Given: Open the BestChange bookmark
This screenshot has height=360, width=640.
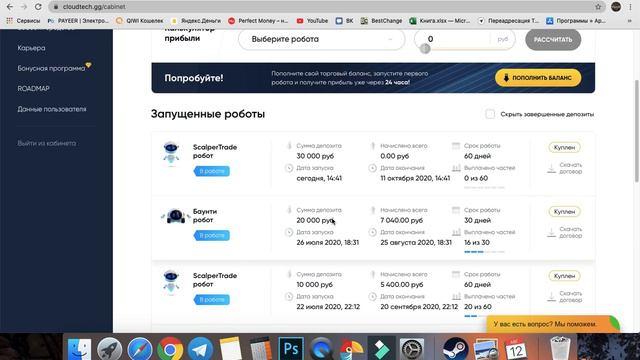Looking at the screenshot, I should click(381, 20).
